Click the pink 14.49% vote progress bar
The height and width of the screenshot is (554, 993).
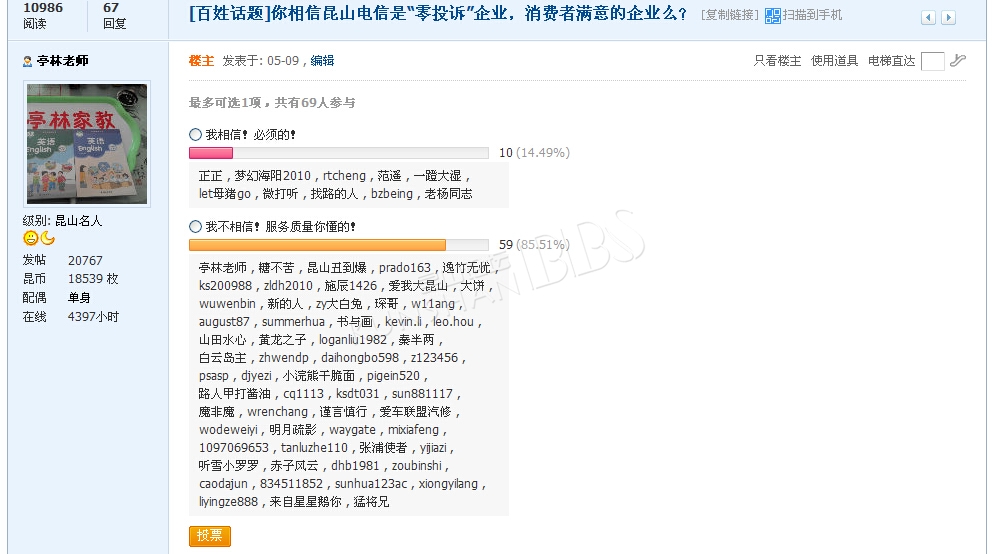(211, 153)
